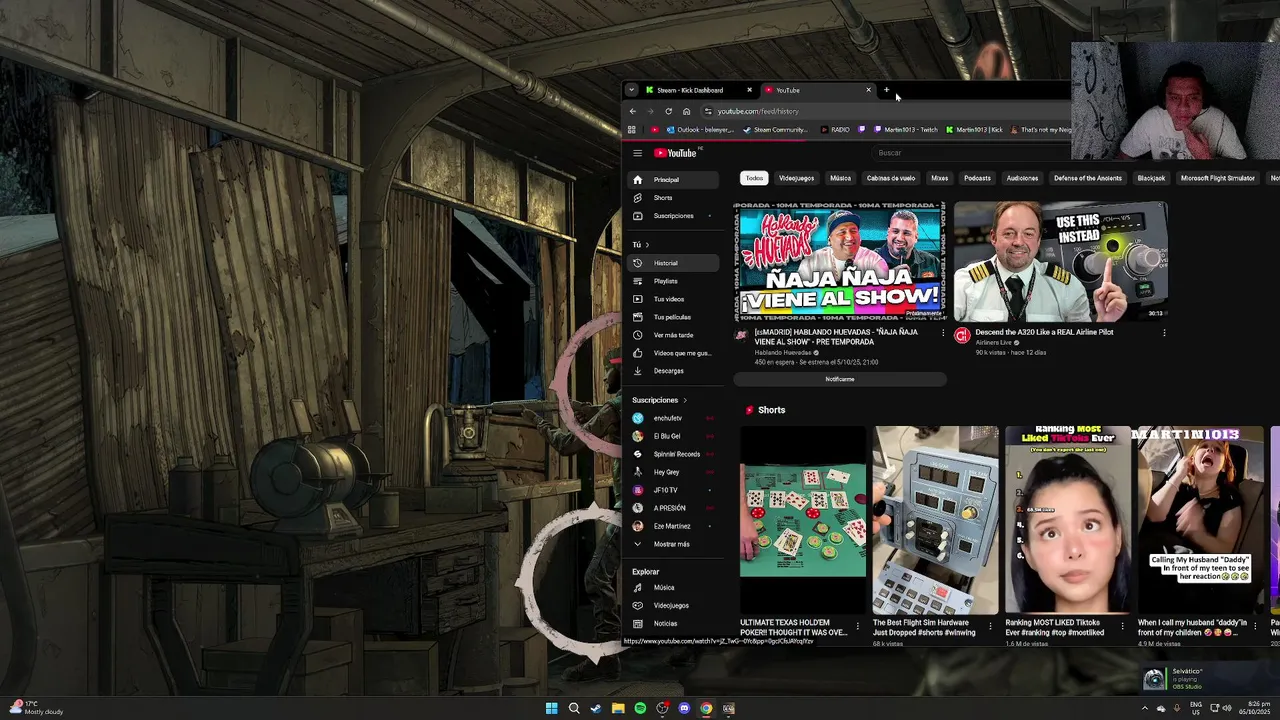1280x720 pixels.
Task: Select the Mixes filter chip
Action: tap(939, 178)
